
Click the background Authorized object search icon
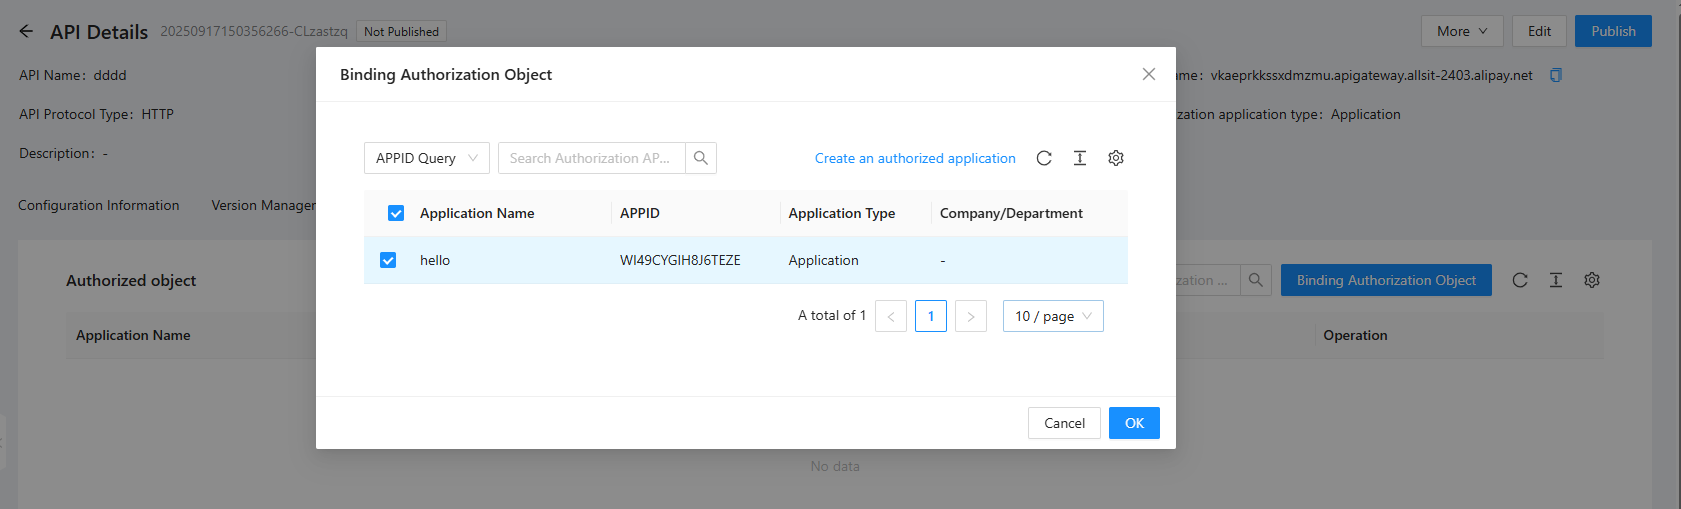tap(1256, 280)
